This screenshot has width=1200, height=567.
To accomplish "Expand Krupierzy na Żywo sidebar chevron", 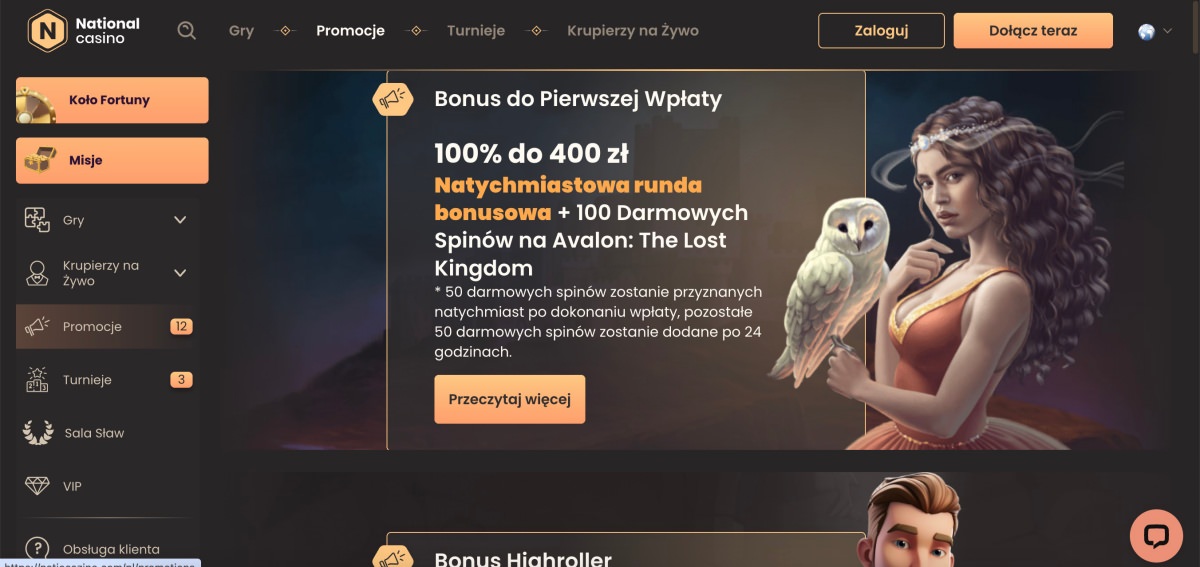I will [x=180, y=273].
